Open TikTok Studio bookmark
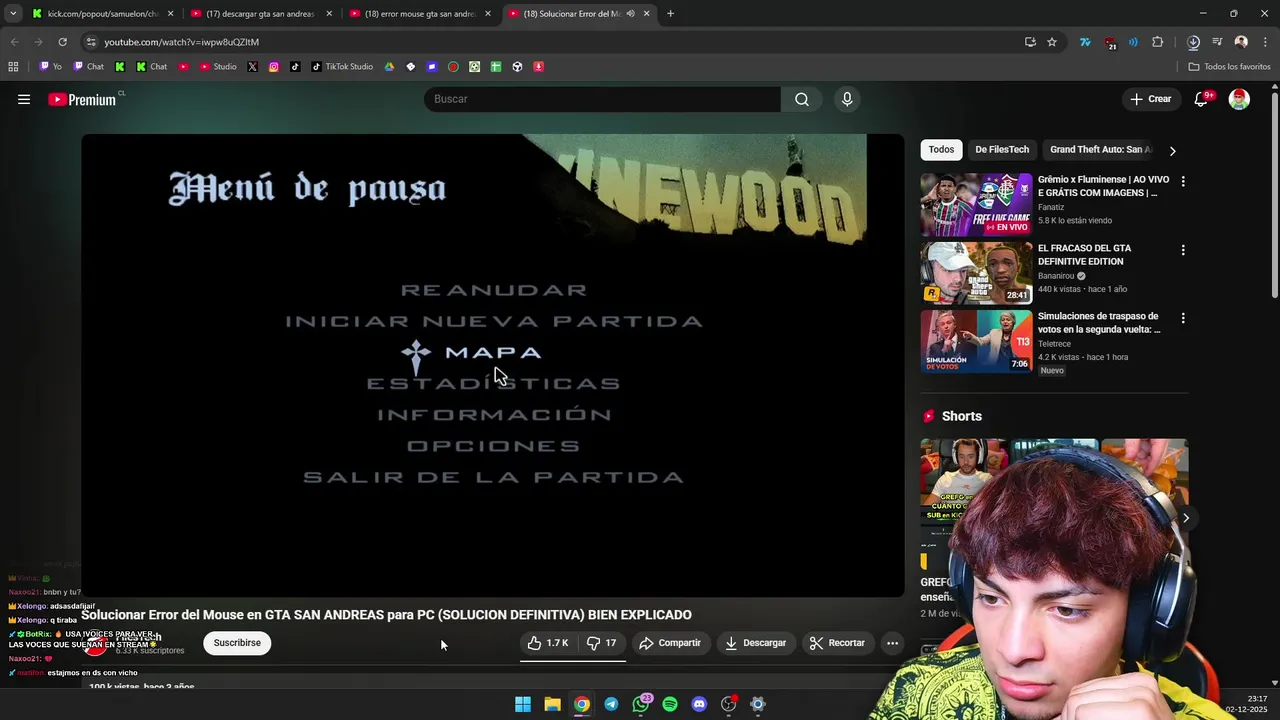This screenshot has width=1280, height=720. click(x=342, y=67)
